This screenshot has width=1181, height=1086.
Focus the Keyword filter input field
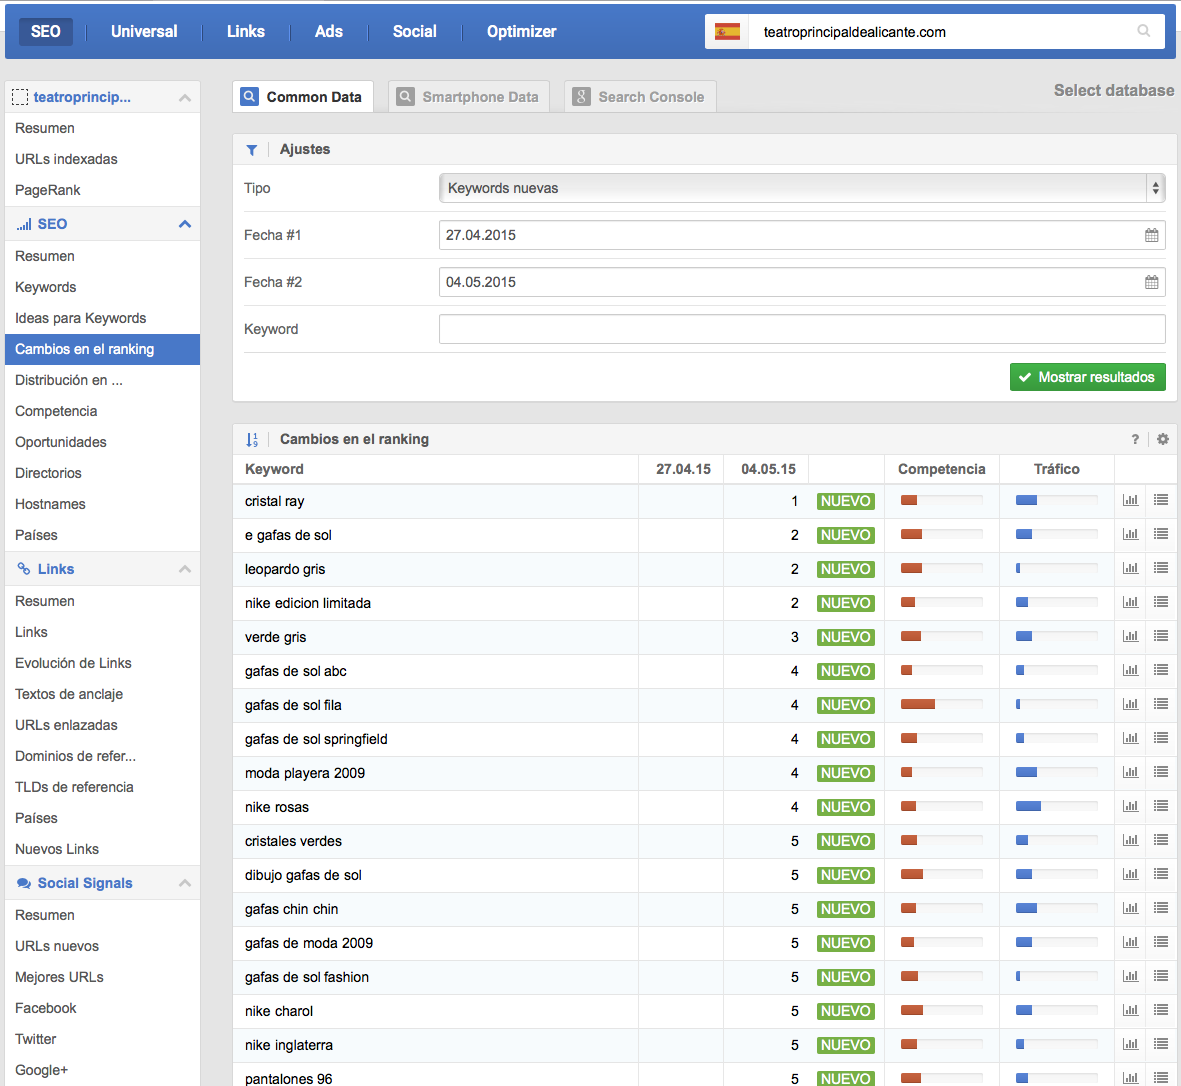coord(801,329)
